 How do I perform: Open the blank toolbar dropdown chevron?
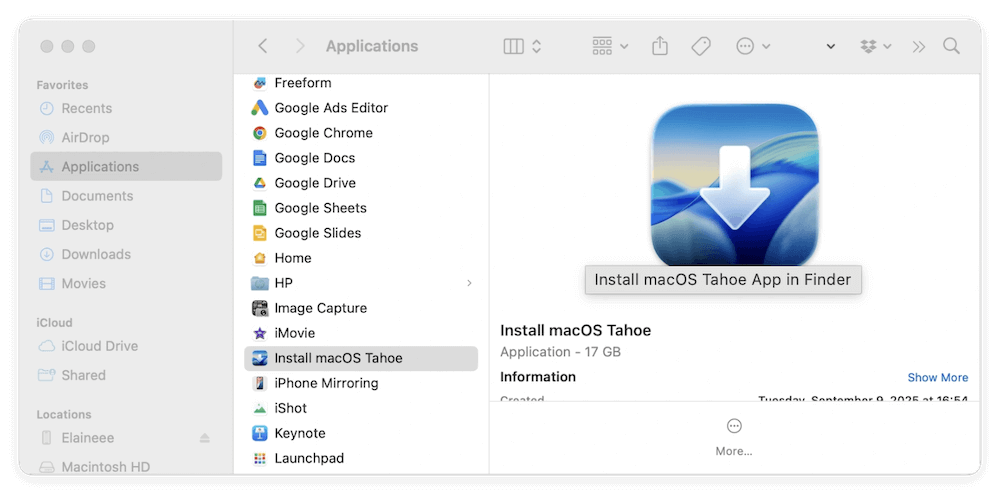click(830, 46)
